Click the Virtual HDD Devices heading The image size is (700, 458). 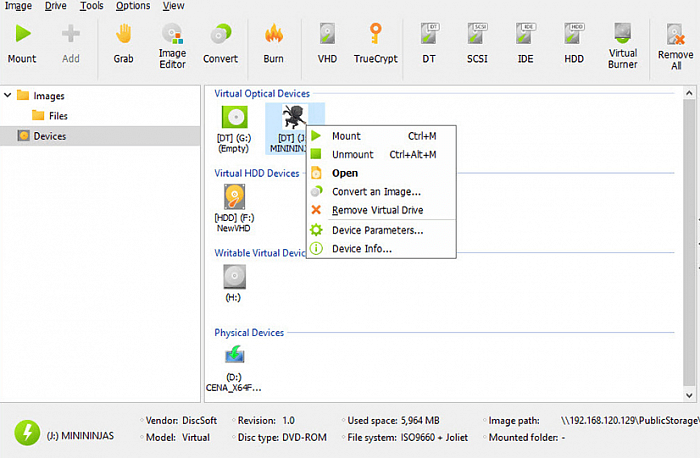pyautogui.click(x=257, y=173)
